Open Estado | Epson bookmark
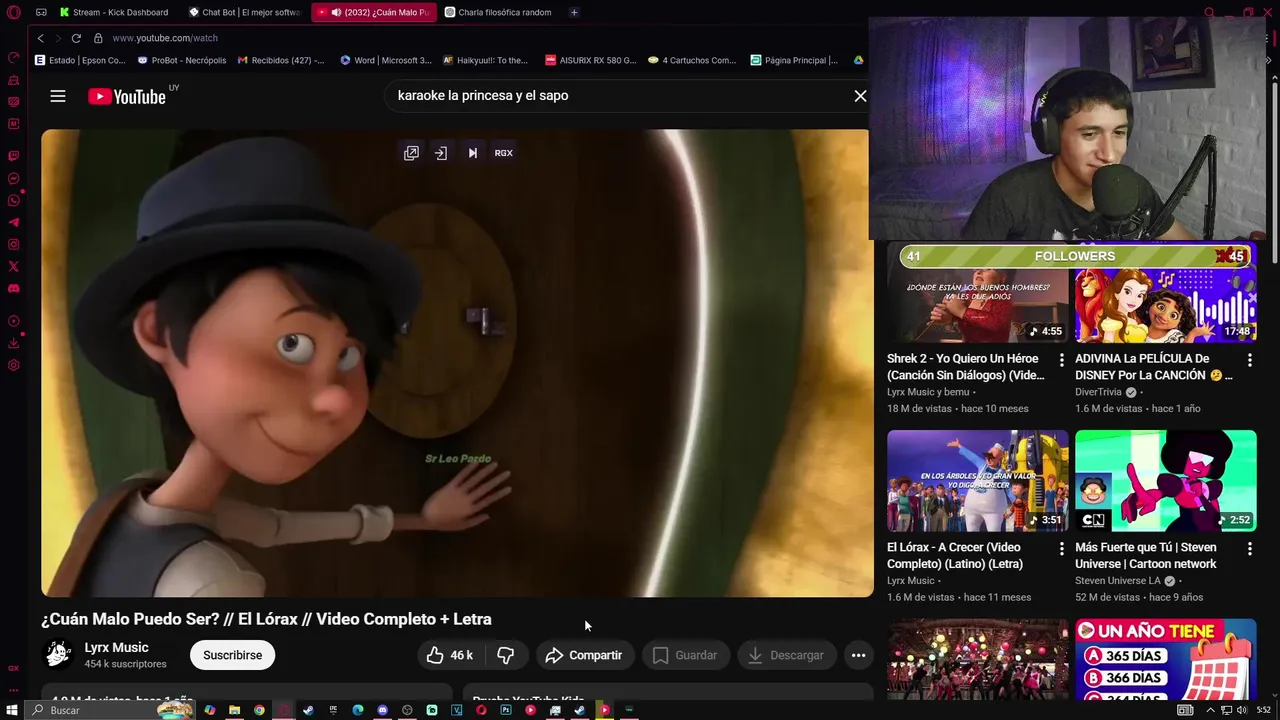The image size is (1280, 720). click(x=80, y=60)
